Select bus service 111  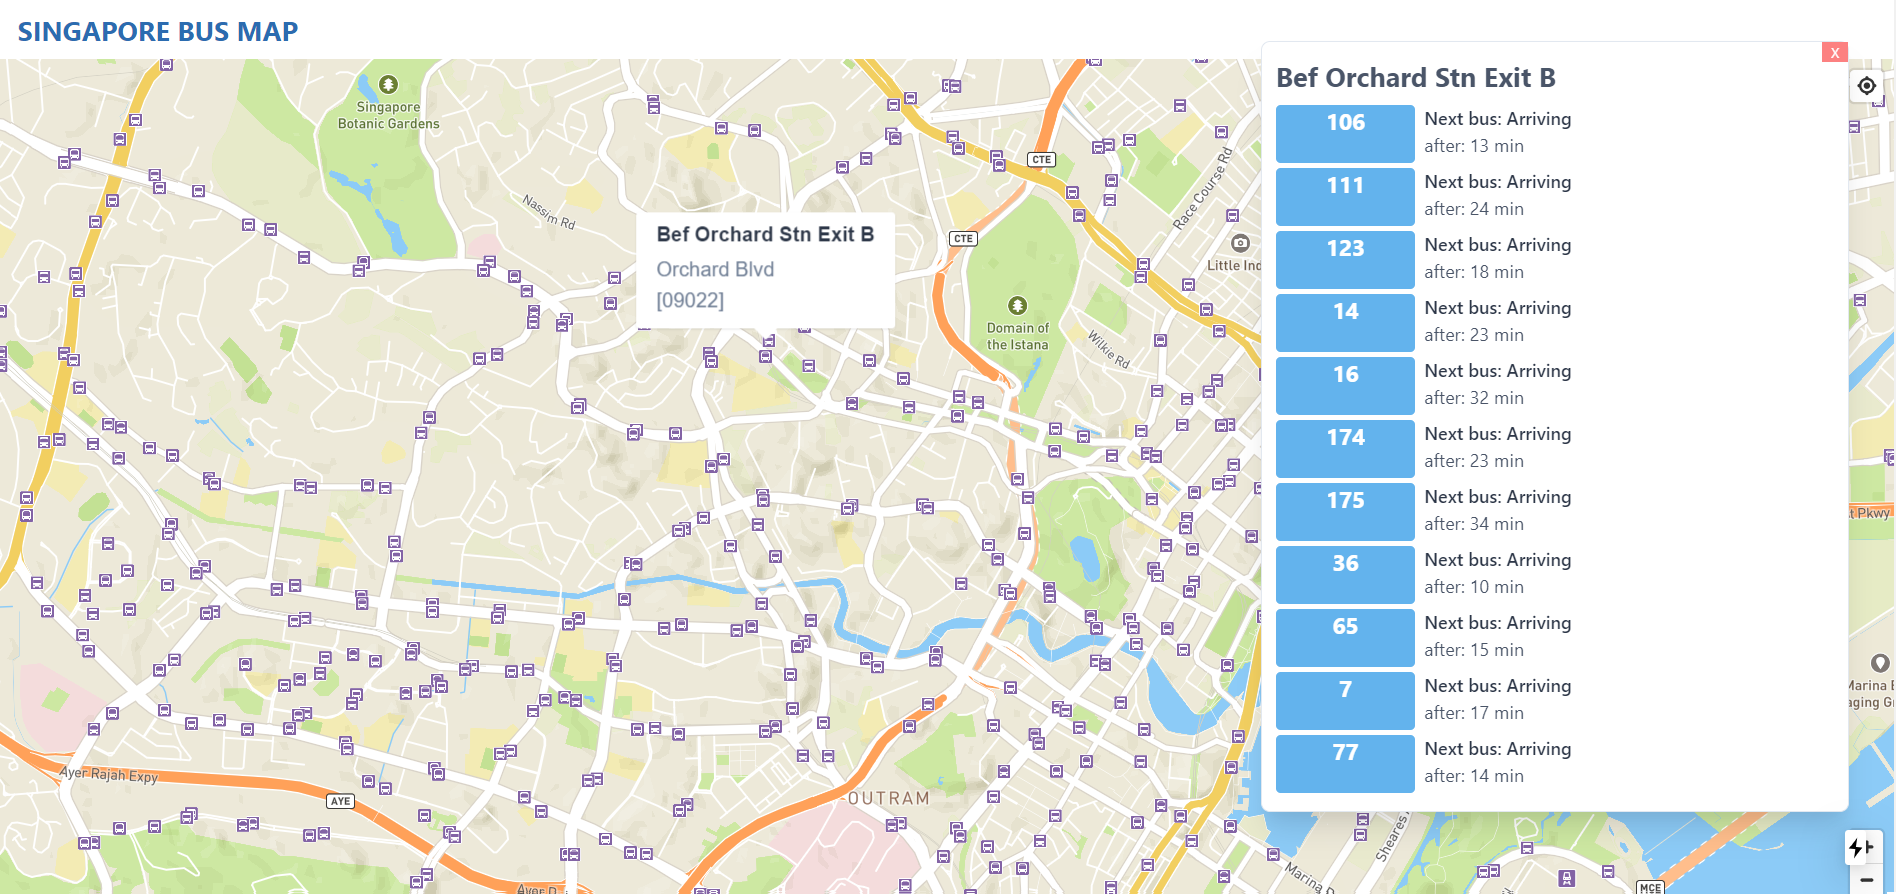tap(1345, 196)
